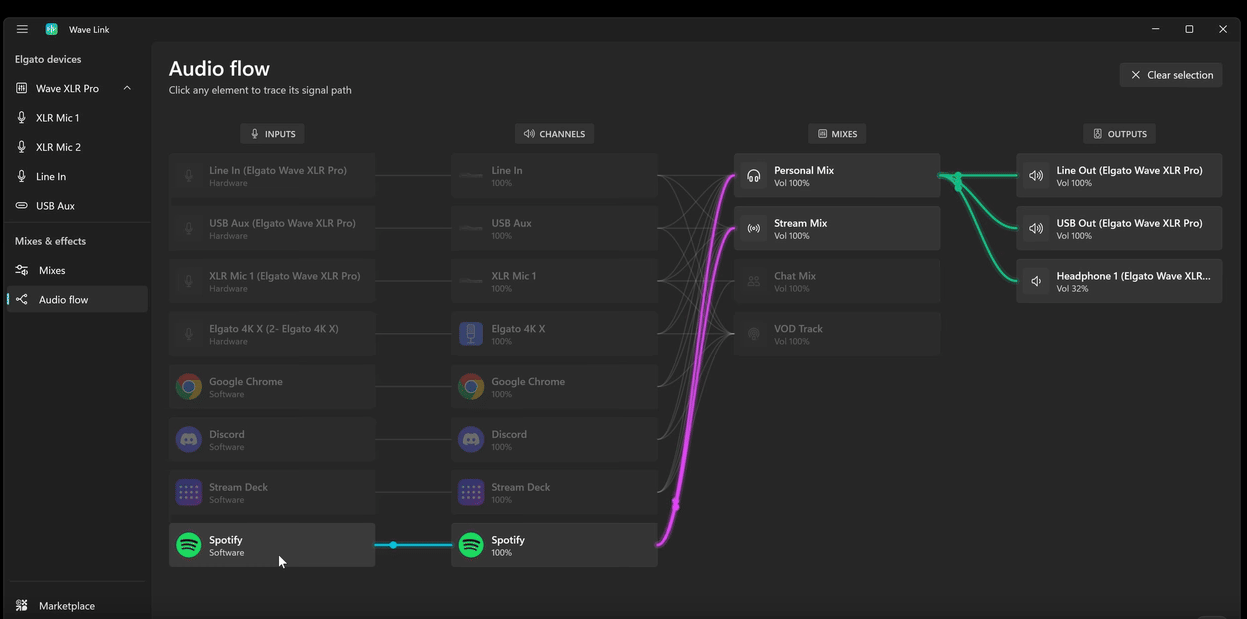Image resolution: width=1247 pixels, height=619 pixels.
Task: Click the INPUTS column header
Action: pyautogui.click(x=273, y=133)
